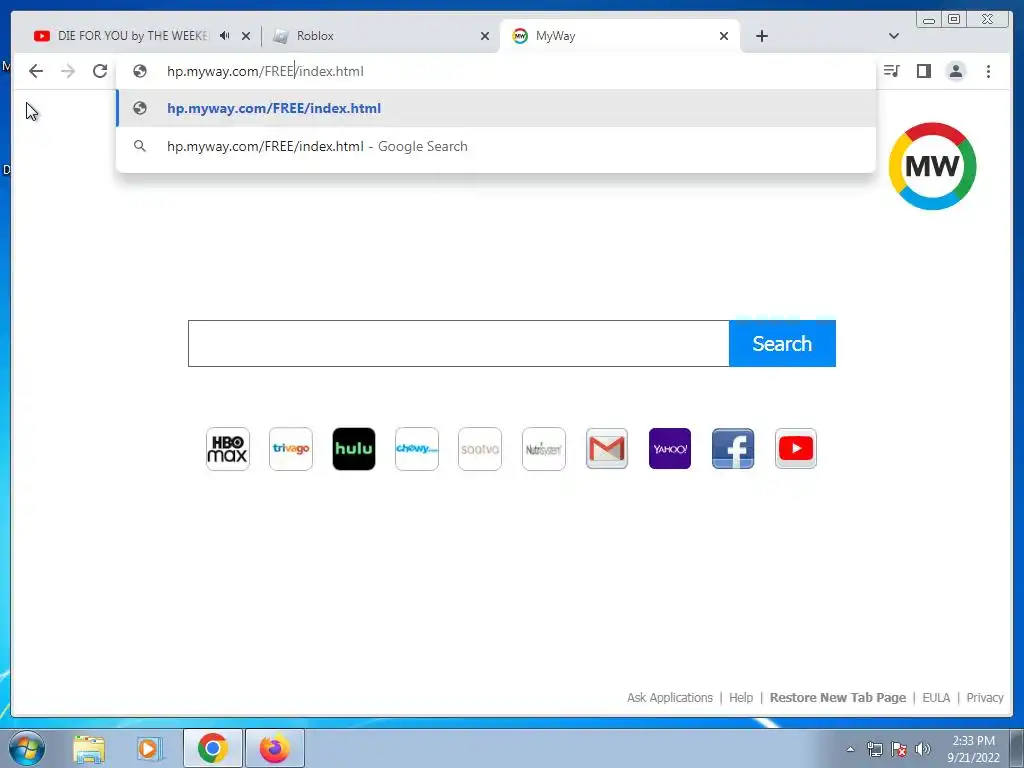Go back to the previous page
Viewport: 1024px width, 768px height.
pos(36,71)
